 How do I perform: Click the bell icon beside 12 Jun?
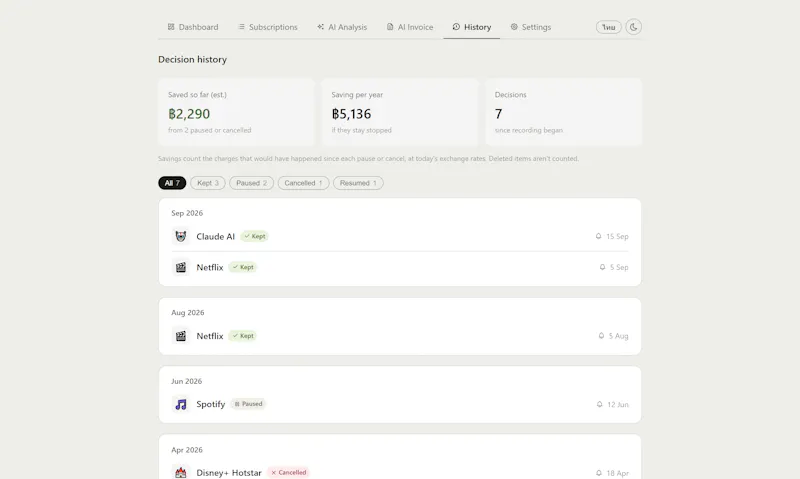(600, 405)
